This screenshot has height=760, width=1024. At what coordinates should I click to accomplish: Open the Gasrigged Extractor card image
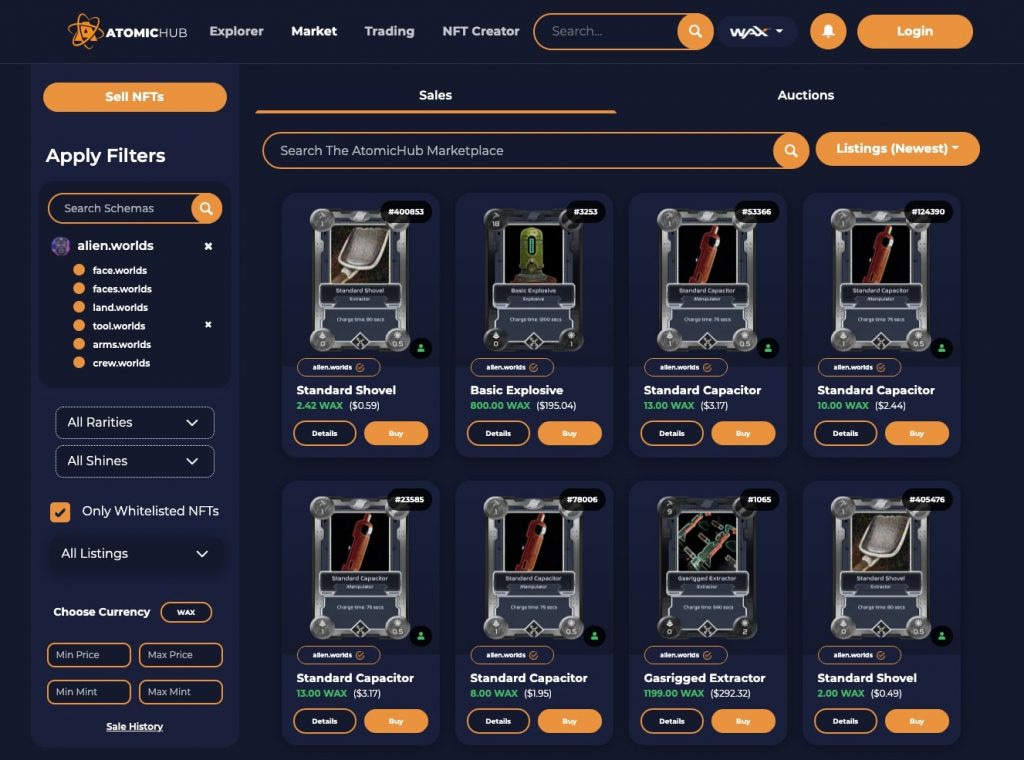(707, 567)
